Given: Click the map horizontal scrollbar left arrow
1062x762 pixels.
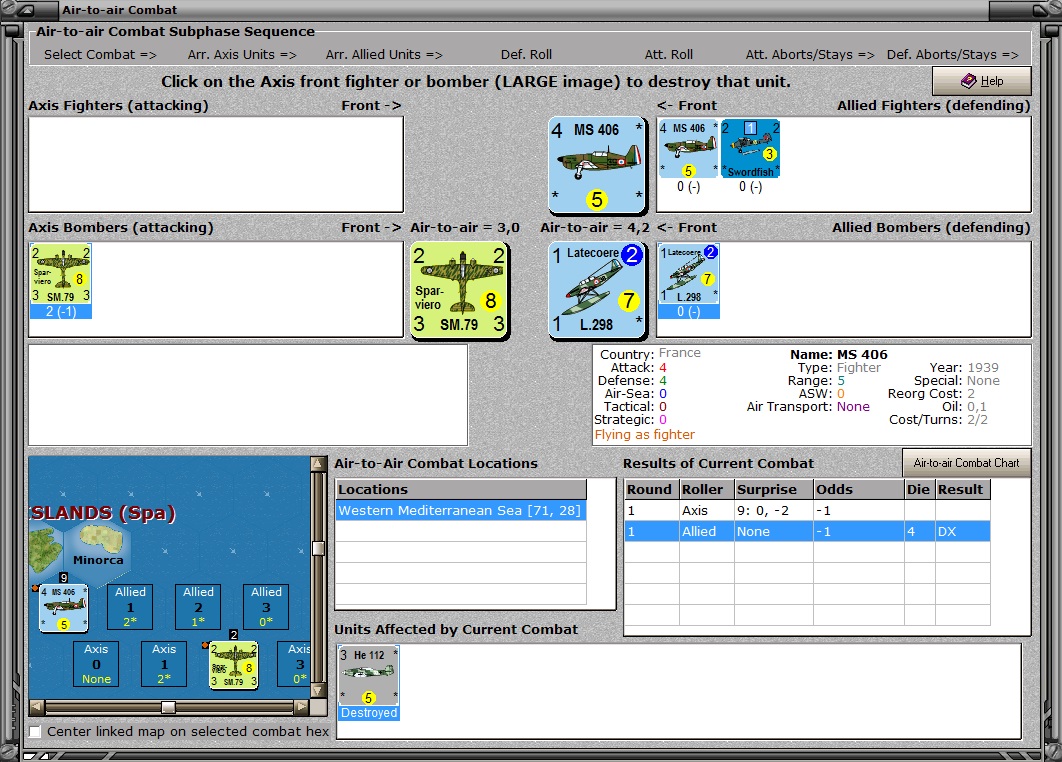Looking at the screenshot, I should coord(37,707).
